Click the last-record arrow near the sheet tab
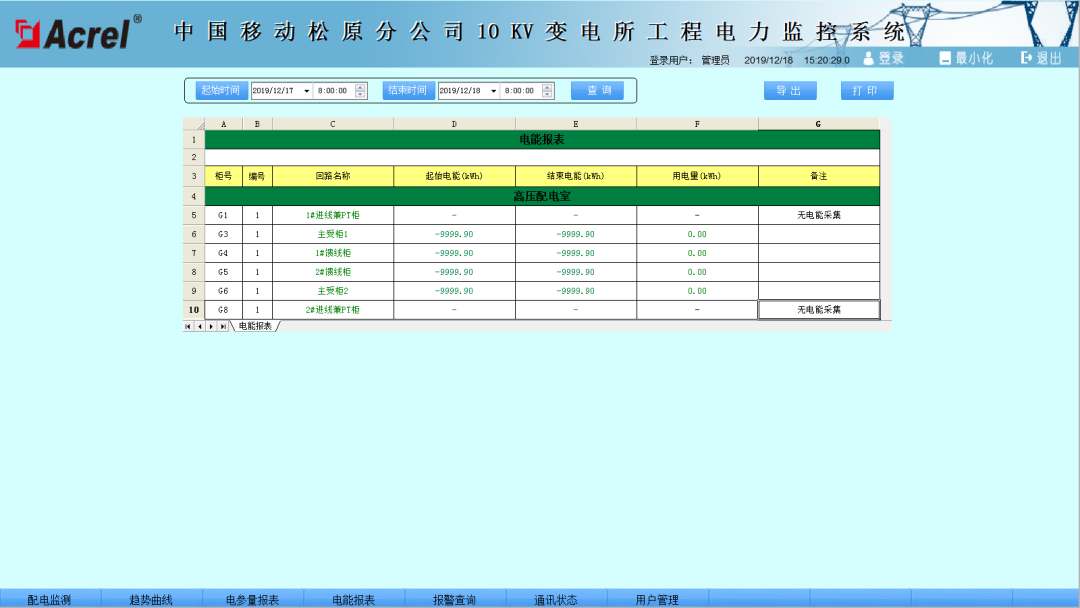This screenshot has height=608, width=1080. (x=223, y=326)
